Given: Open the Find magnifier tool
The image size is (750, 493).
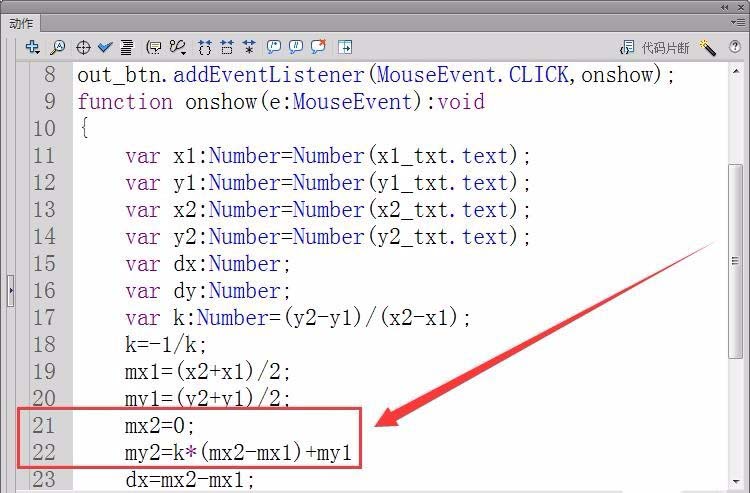Looking at the screenshot, I should [58, 47].
